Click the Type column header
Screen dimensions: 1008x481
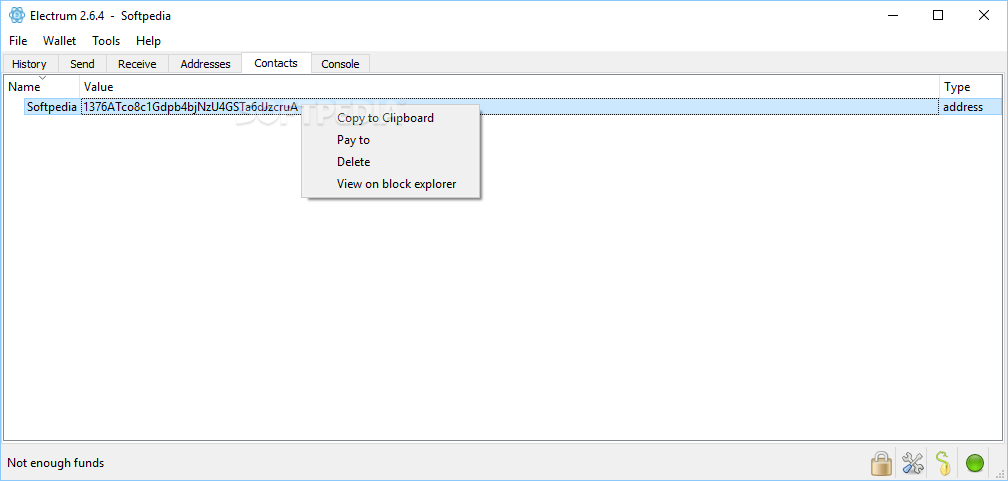[971, 87]
